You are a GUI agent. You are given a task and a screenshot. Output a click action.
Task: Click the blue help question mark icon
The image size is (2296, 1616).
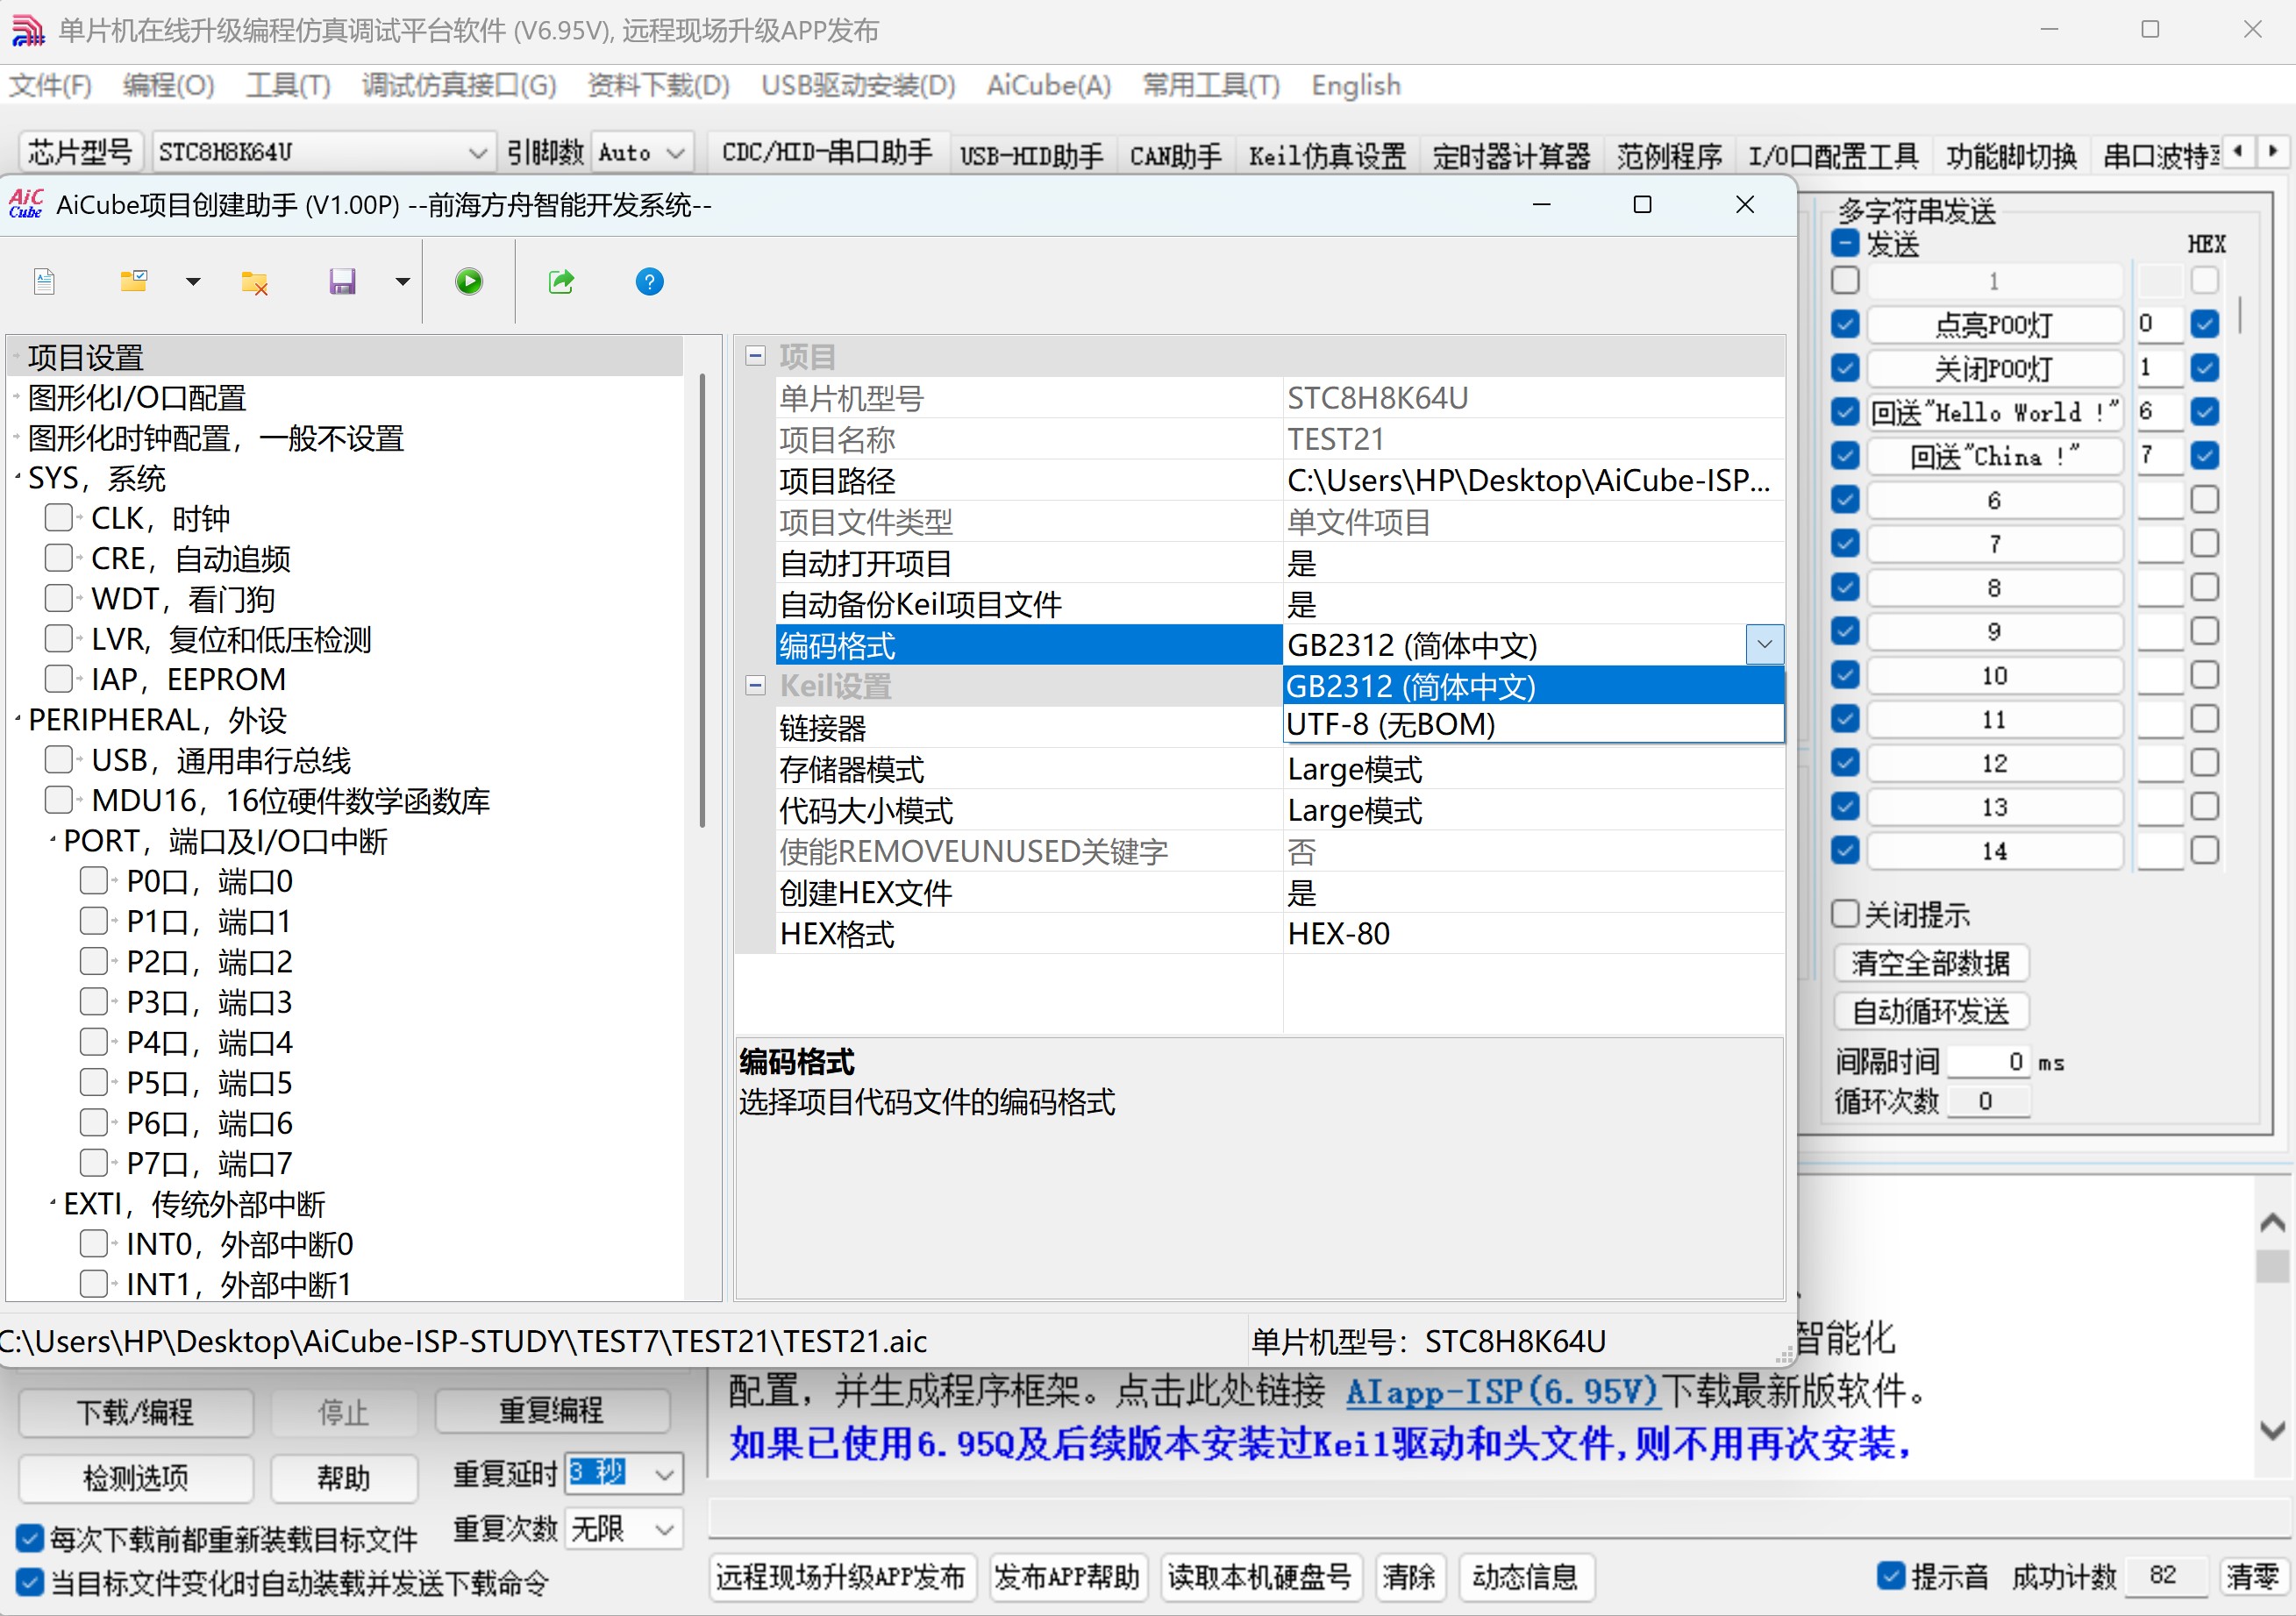coord(649,282)
